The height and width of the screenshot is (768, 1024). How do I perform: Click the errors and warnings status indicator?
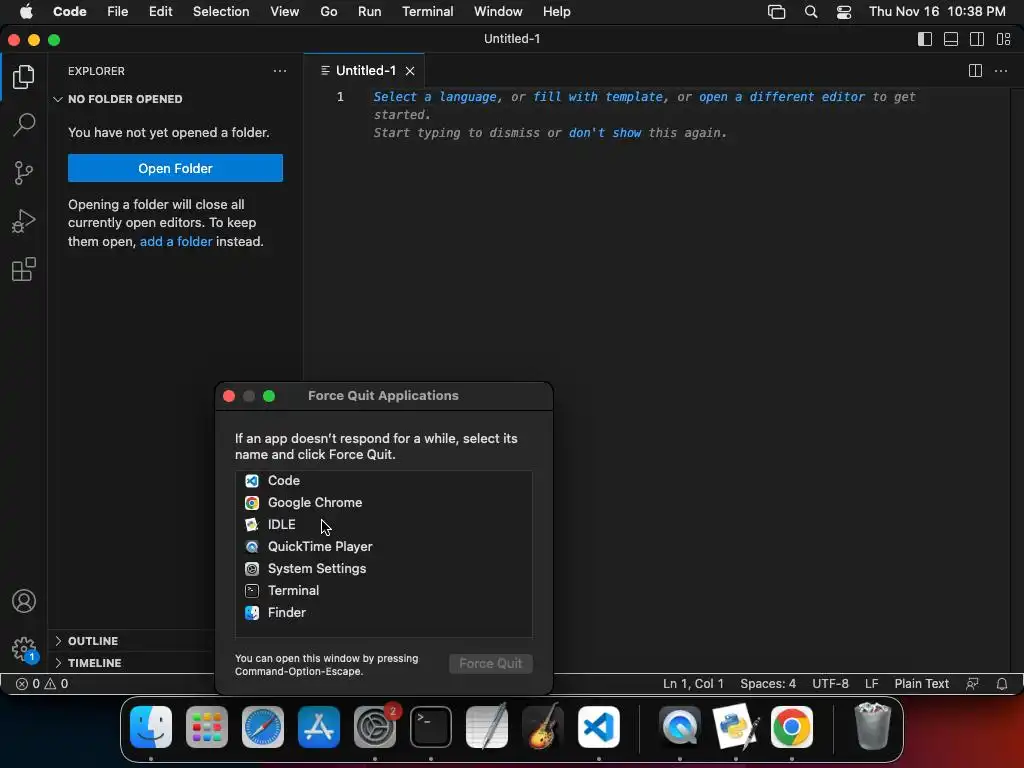(x=42, y=684)
